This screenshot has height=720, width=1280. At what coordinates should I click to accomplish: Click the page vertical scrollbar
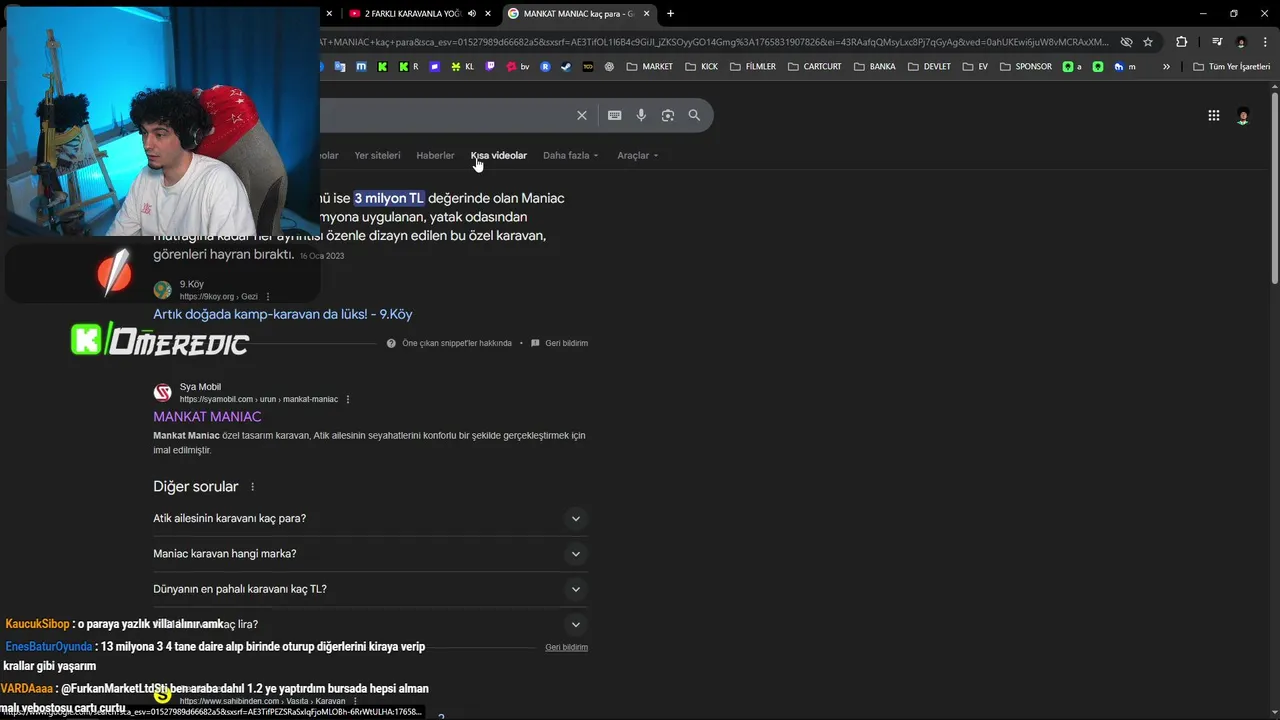pos(1275,190)
